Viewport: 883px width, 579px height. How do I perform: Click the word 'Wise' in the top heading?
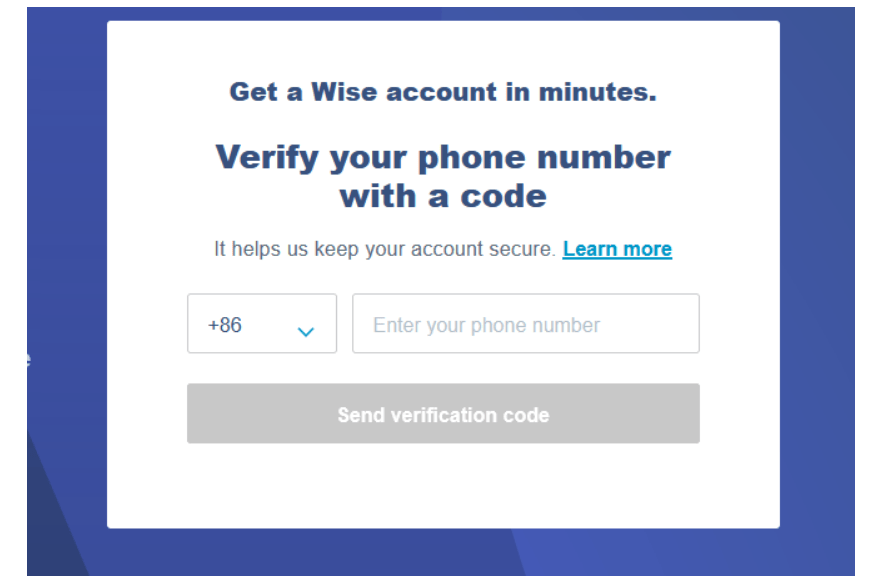pyautogui.click(x=345, y=93)
